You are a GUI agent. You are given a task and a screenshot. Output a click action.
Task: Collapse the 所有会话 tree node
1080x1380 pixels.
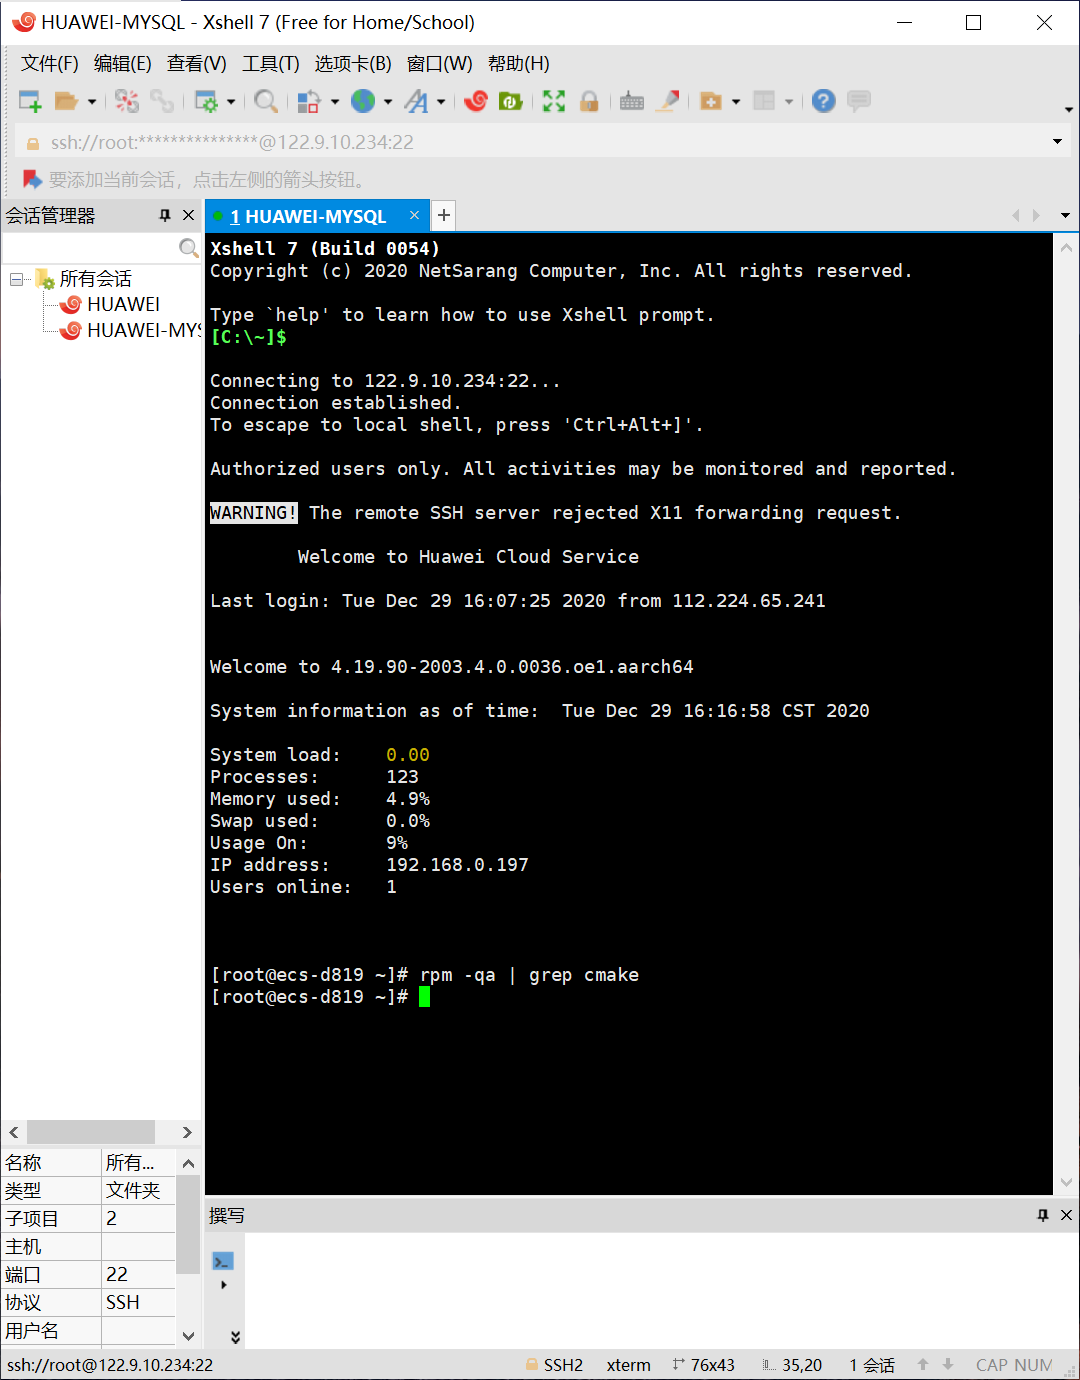[x=17, y=279]
